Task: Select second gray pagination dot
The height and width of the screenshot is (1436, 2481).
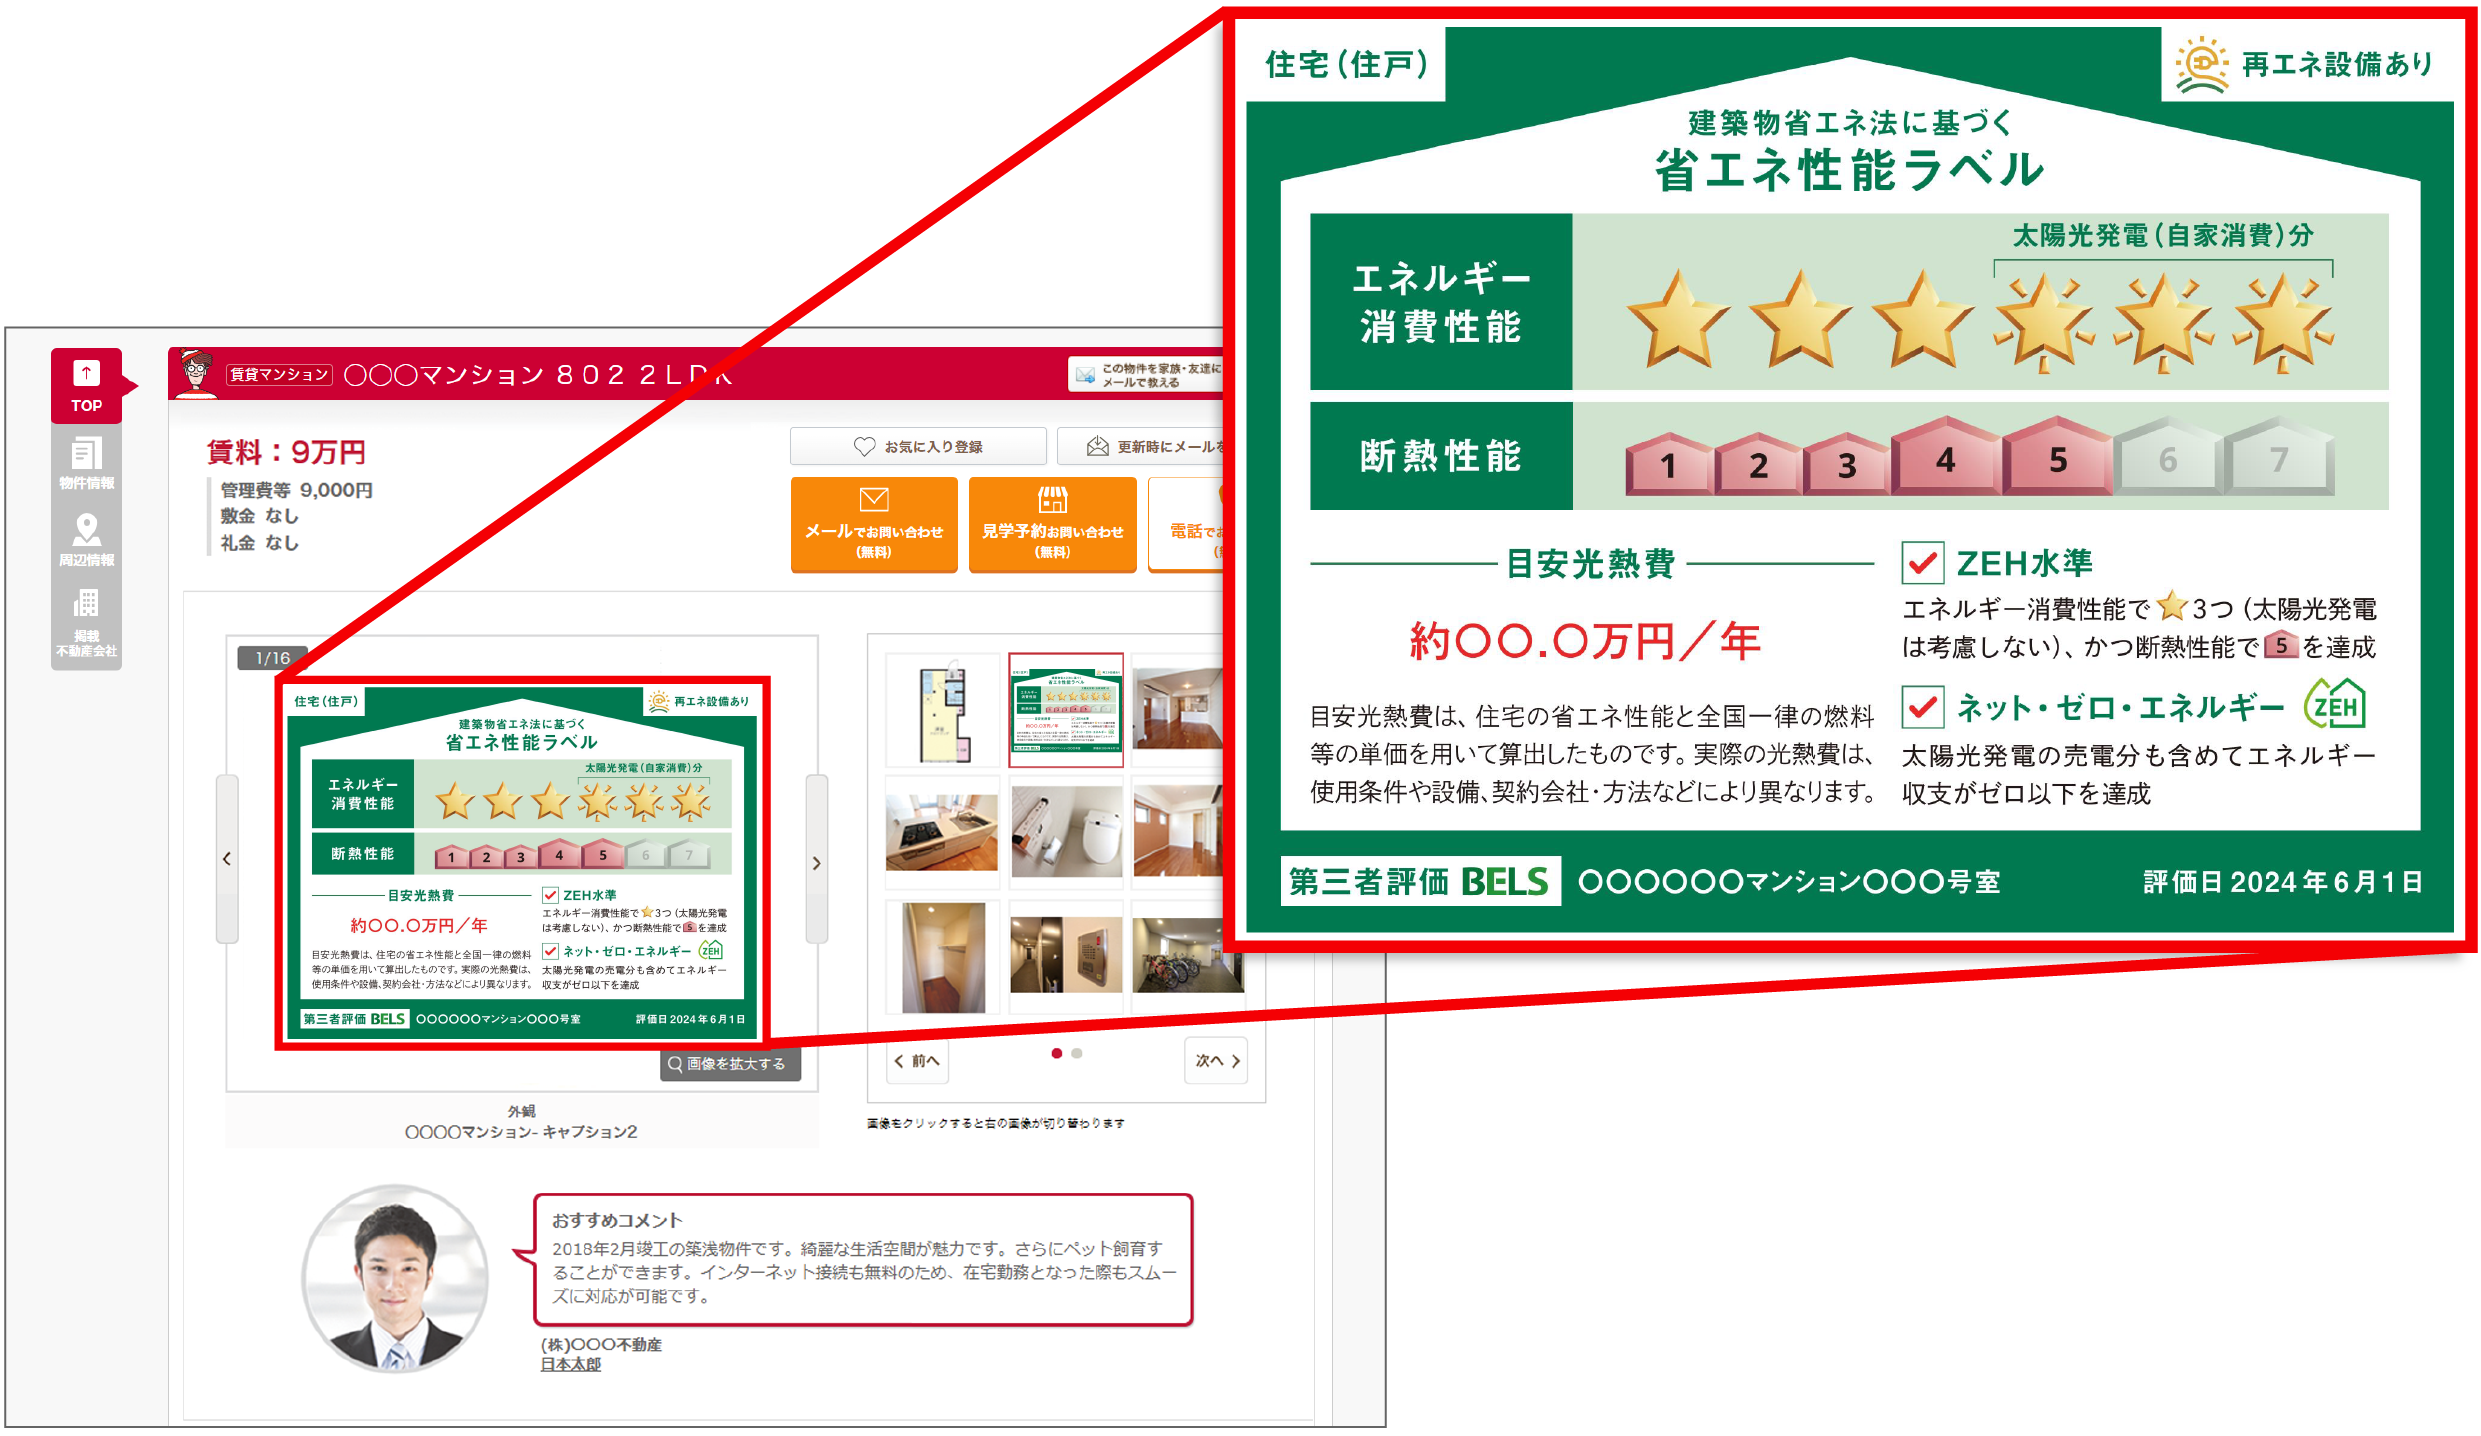Action: (1077, 1053)
